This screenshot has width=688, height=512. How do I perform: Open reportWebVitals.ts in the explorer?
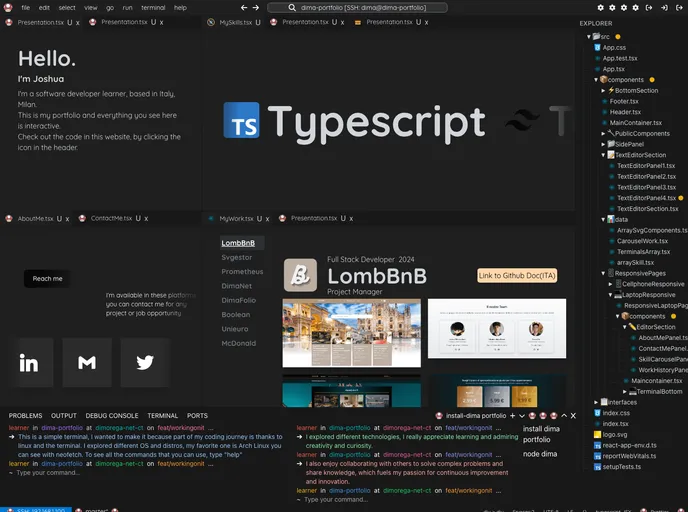pos(629,456)
